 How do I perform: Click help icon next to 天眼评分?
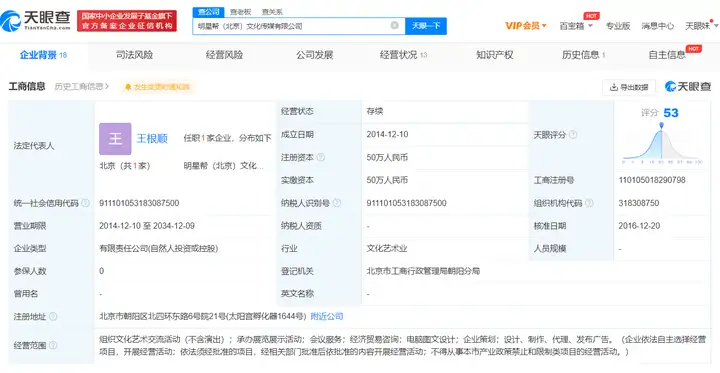pos(573,135)
